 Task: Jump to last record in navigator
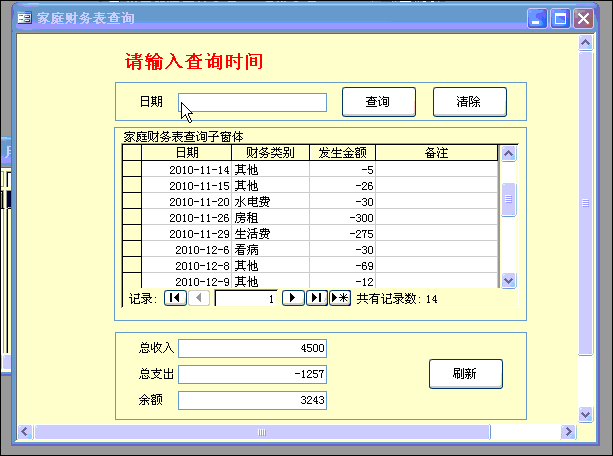tap(317, 298)
